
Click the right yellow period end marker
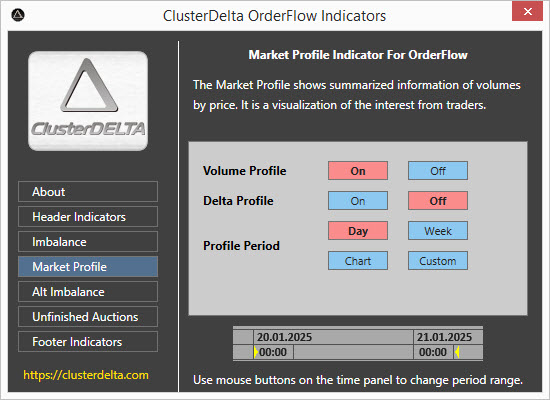pos(457,352)
